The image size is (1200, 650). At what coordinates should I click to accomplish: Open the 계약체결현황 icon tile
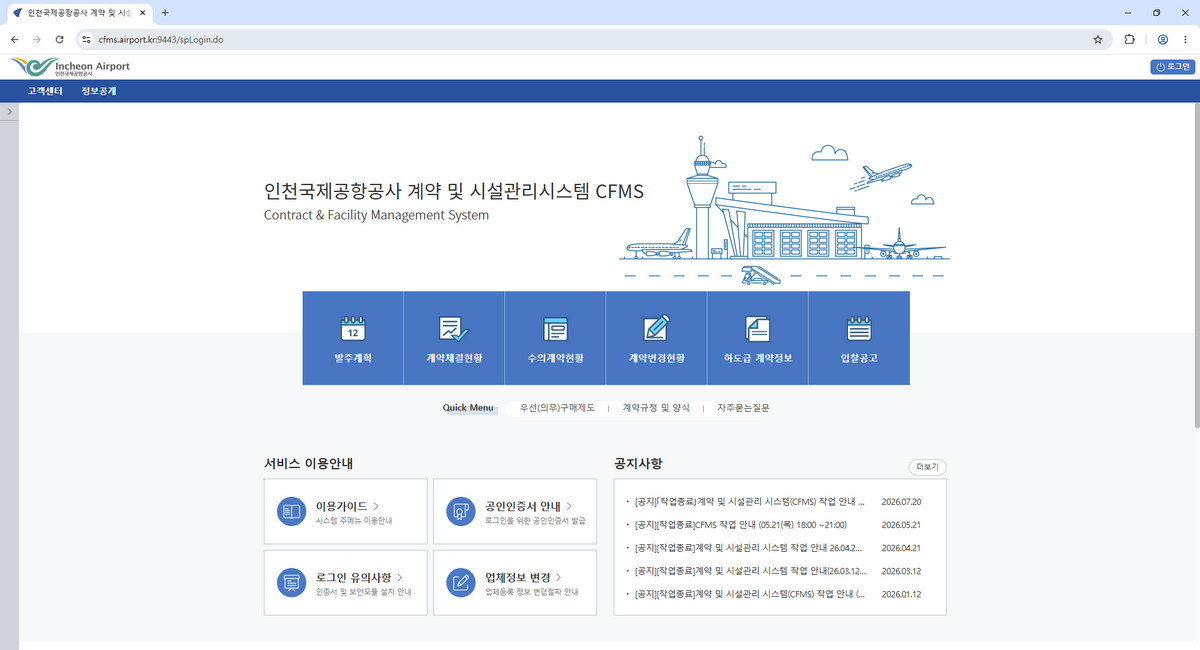pyautogui.click(x=454, y=338)
